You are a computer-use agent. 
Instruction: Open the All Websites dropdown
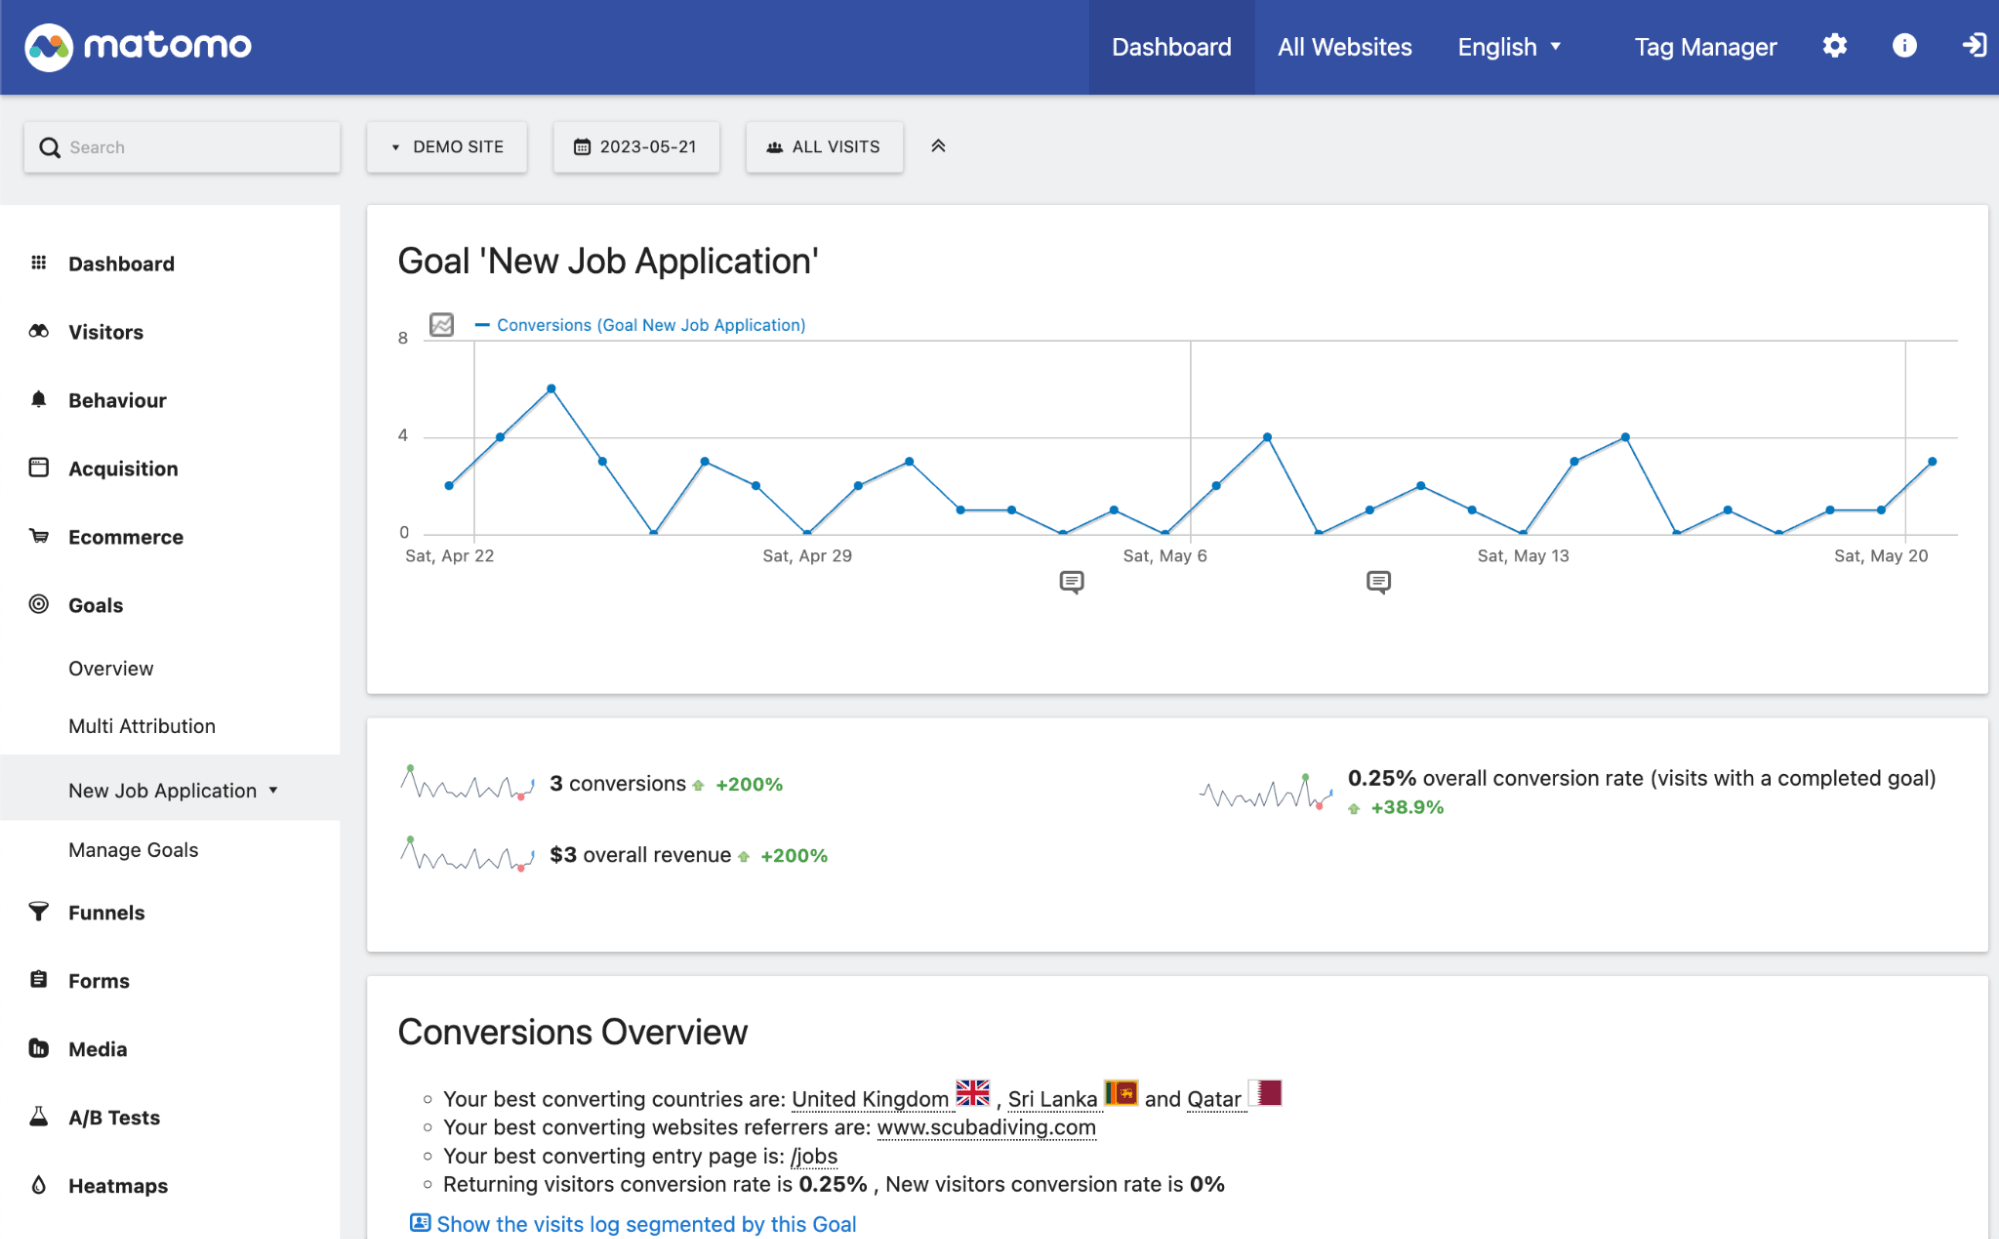(1344, 46)
